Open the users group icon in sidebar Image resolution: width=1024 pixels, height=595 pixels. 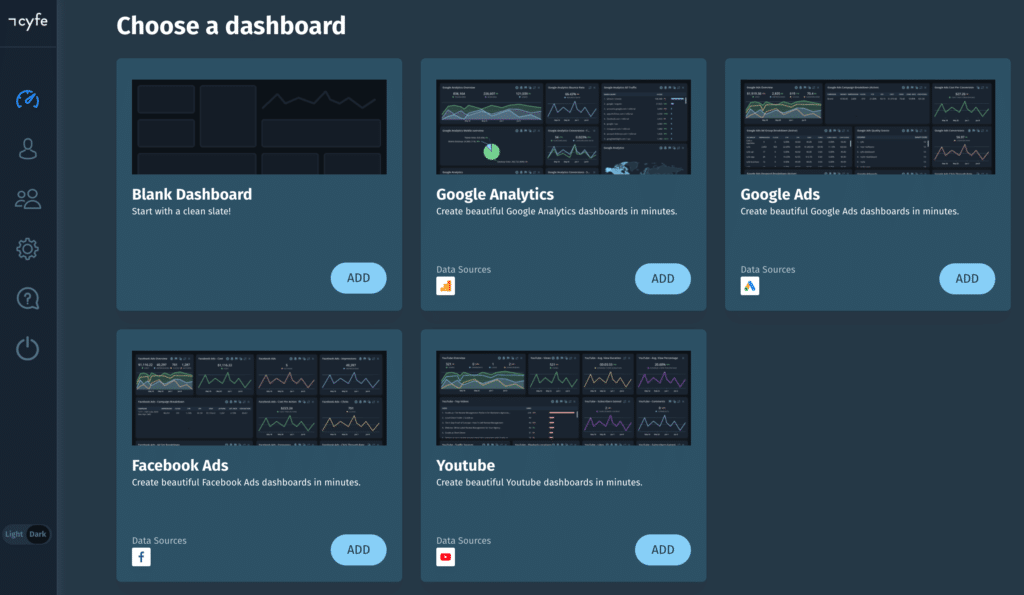[27, 199]
